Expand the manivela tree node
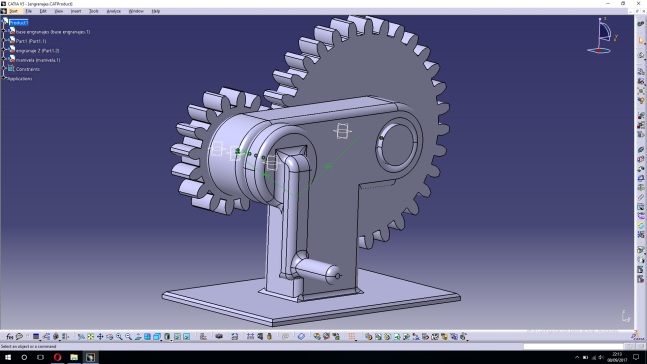Image resolution: width=647 pixels, height=364 pixels. pos(4,59)
